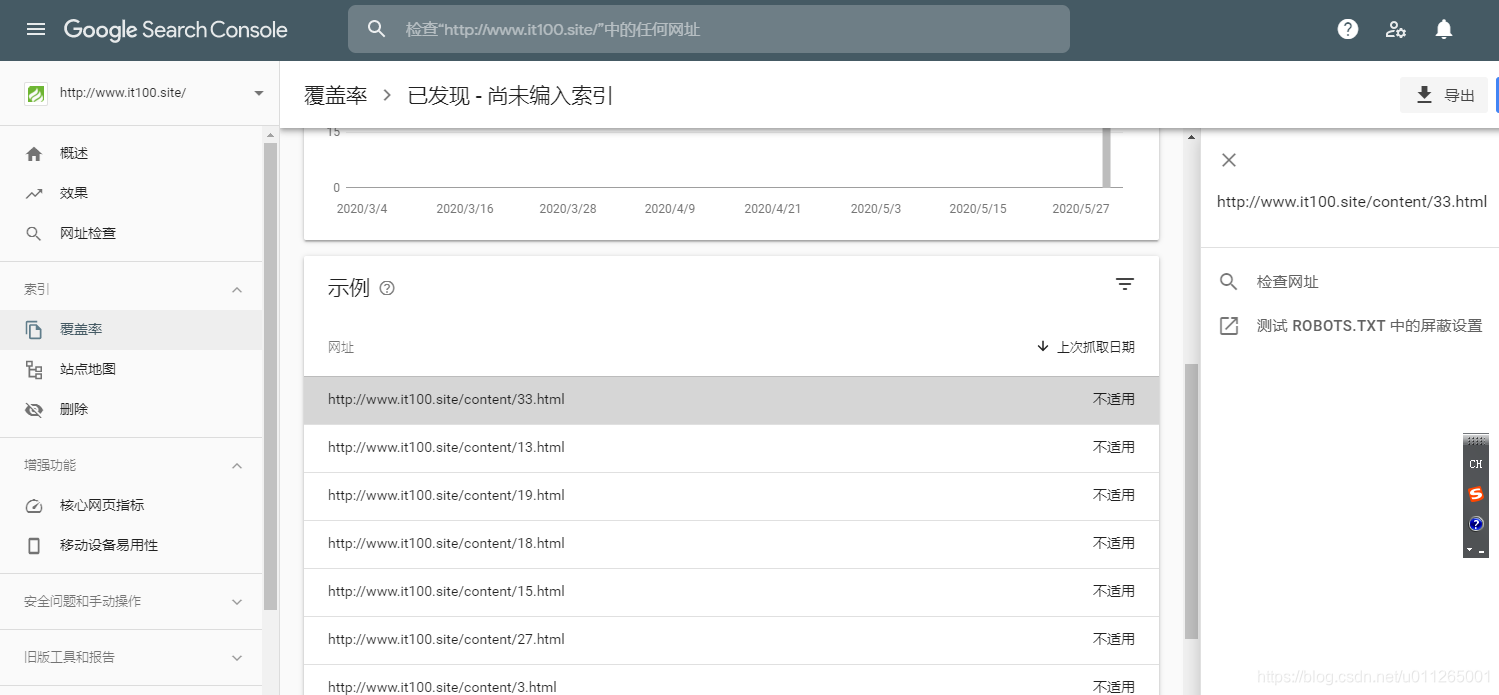Open the notifications bell
This screenshot has width=1499, height=695.
[x=1444, y=29]
